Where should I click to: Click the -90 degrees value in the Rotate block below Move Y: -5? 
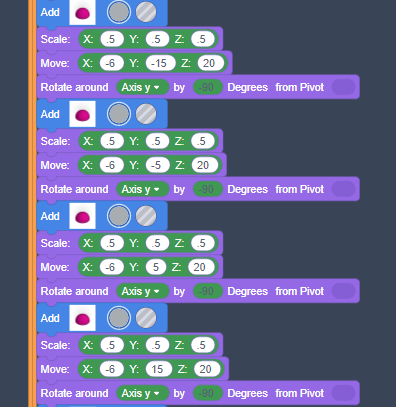(208, 189)
